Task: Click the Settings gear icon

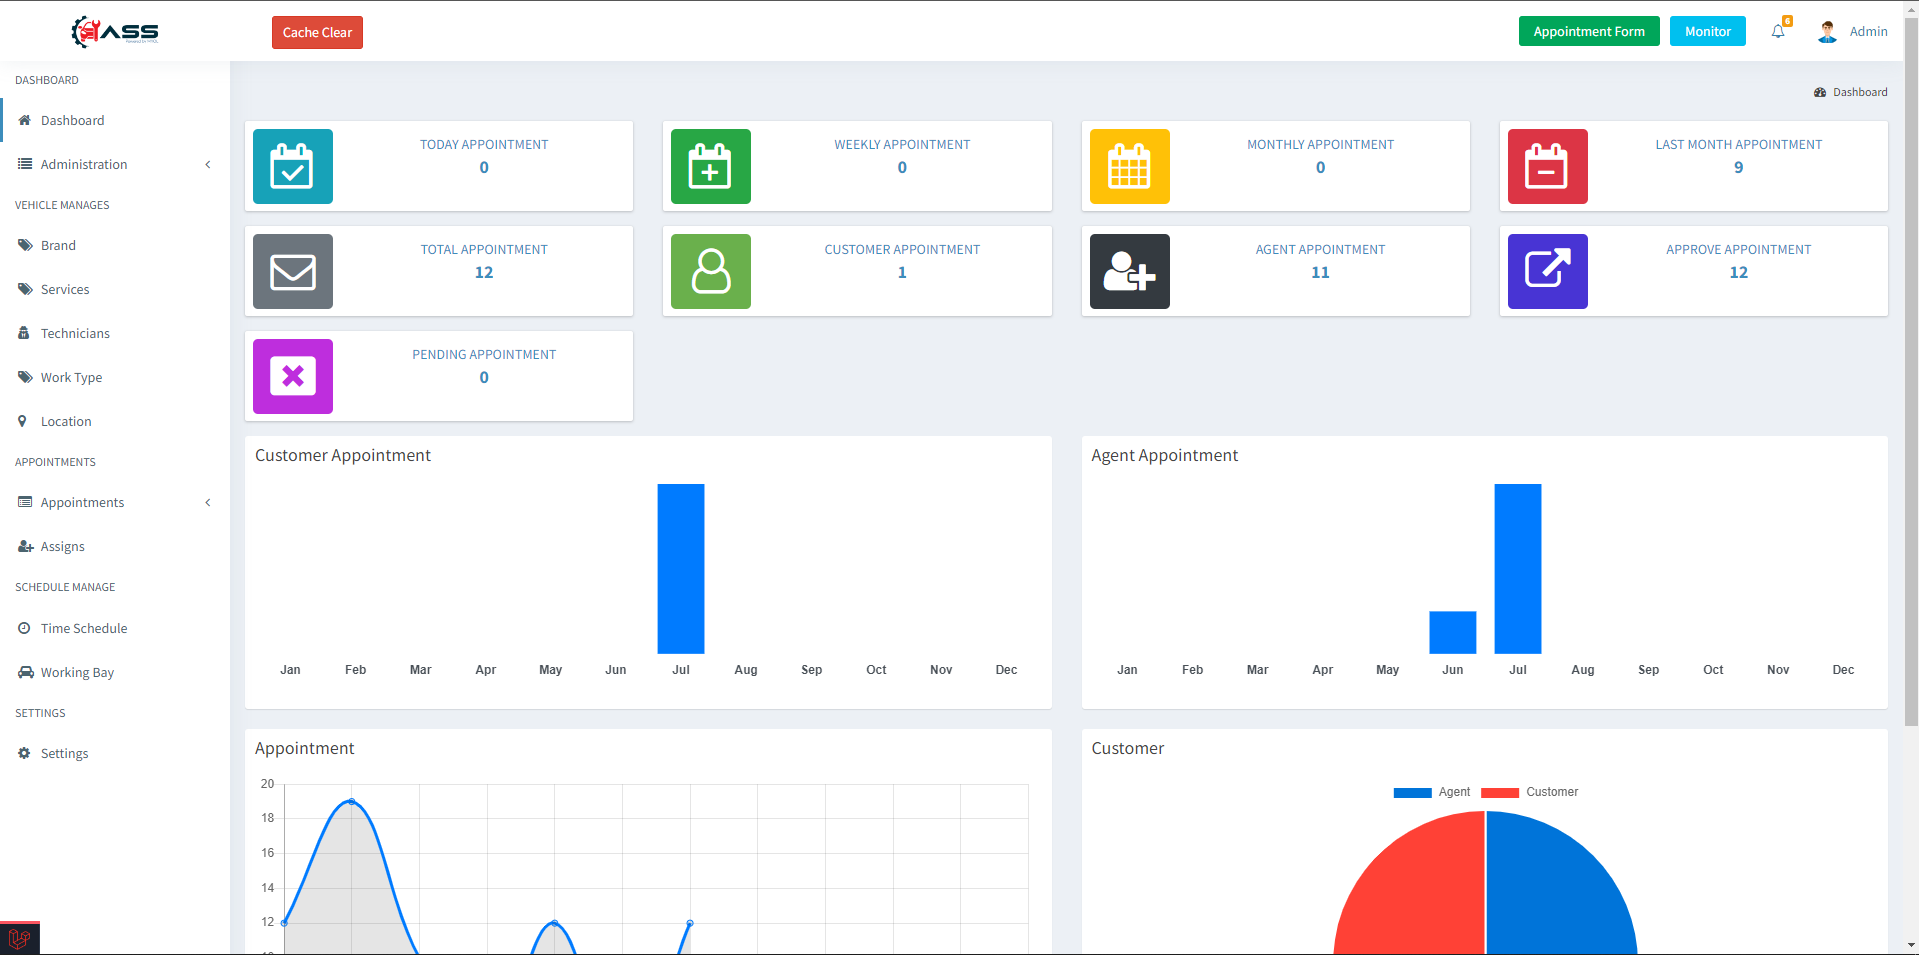Action: click(x=24, y=753)
